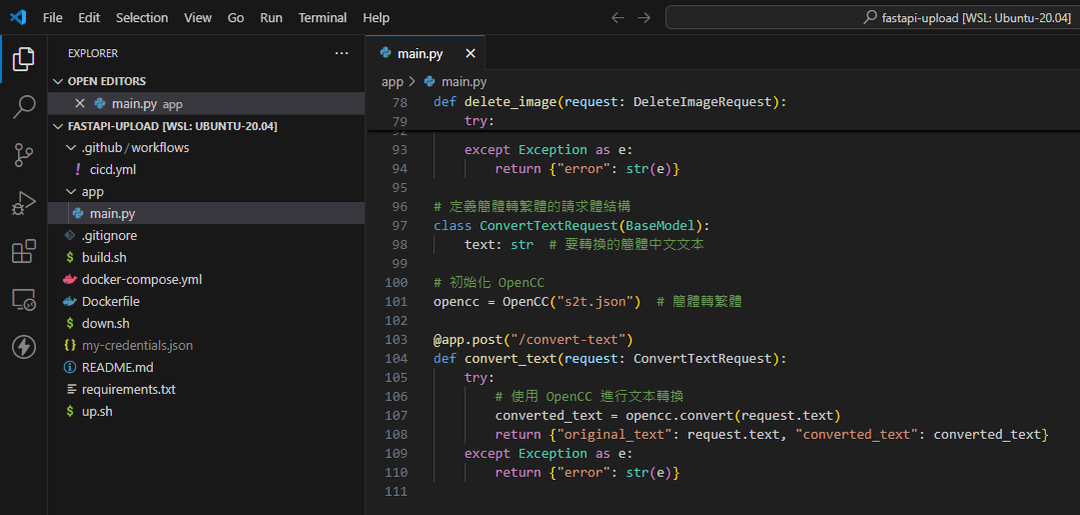Viewport: 1080px width, 515px height.
Task: Open the Source Control view
Action: 23,155
